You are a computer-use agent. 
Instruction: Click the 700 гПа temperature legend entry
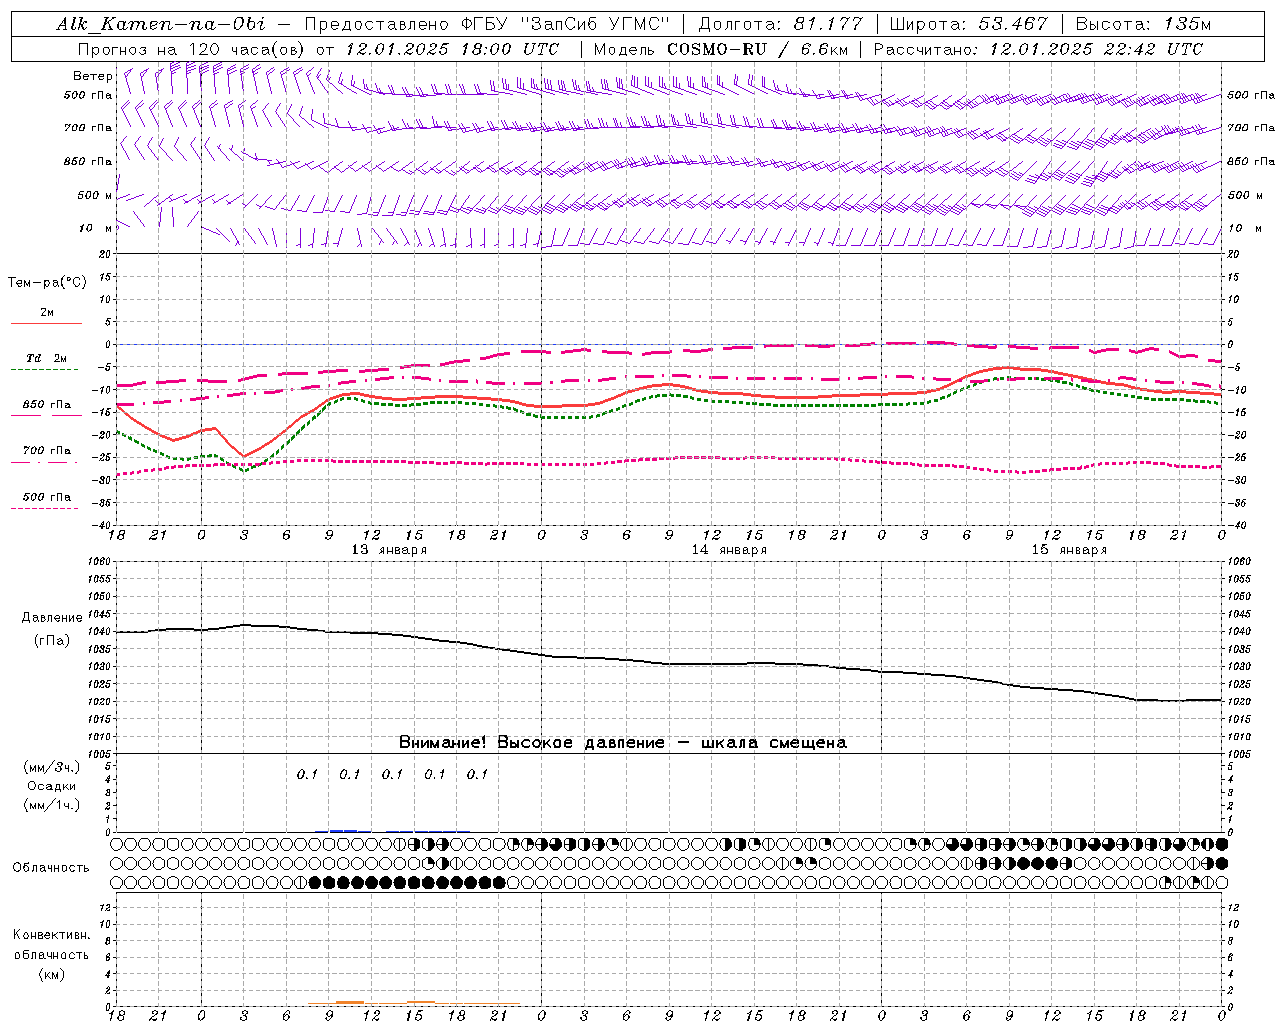coord(46,451)
